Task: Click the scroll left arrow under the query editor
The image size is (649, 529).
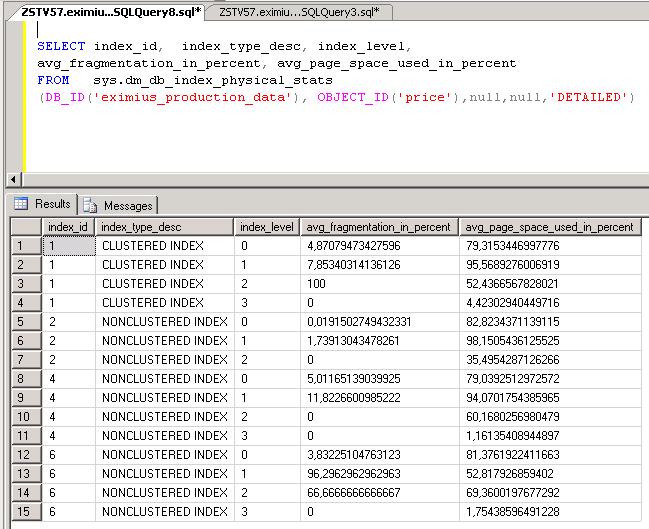Action: [x=12, y=177]
